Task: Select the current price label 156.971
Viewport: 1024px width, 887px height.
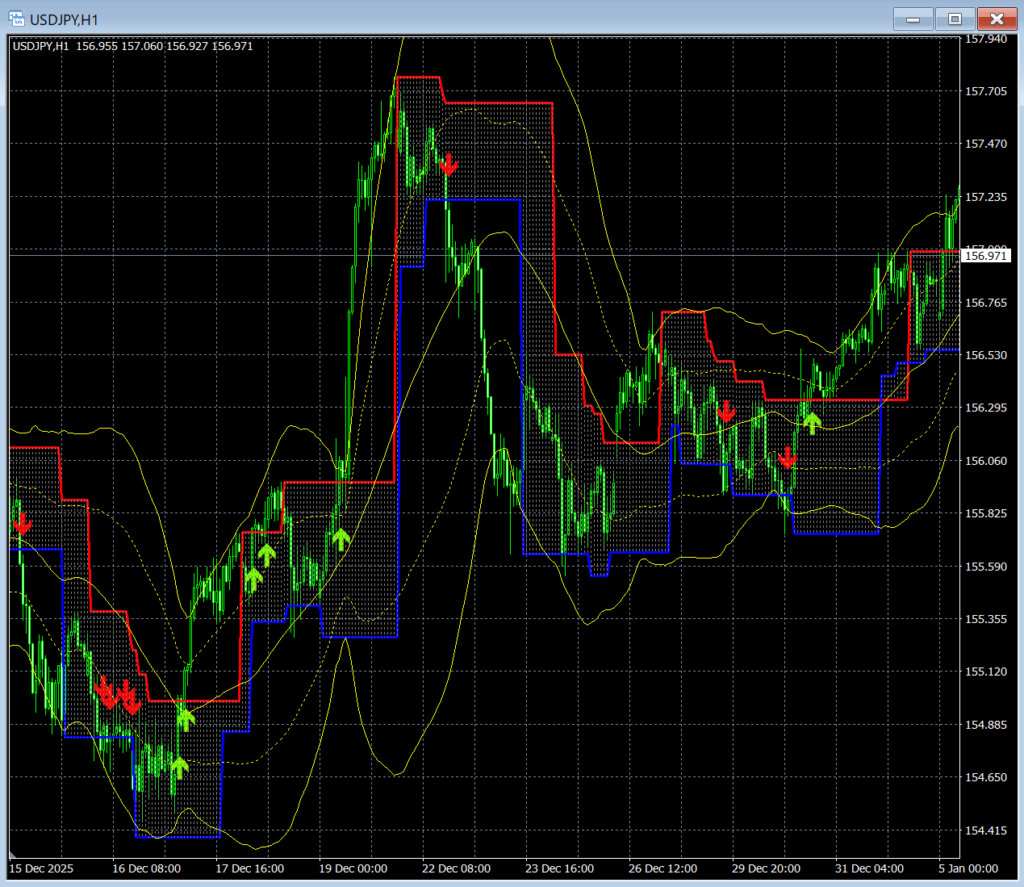Action: [x=984, y=256]
